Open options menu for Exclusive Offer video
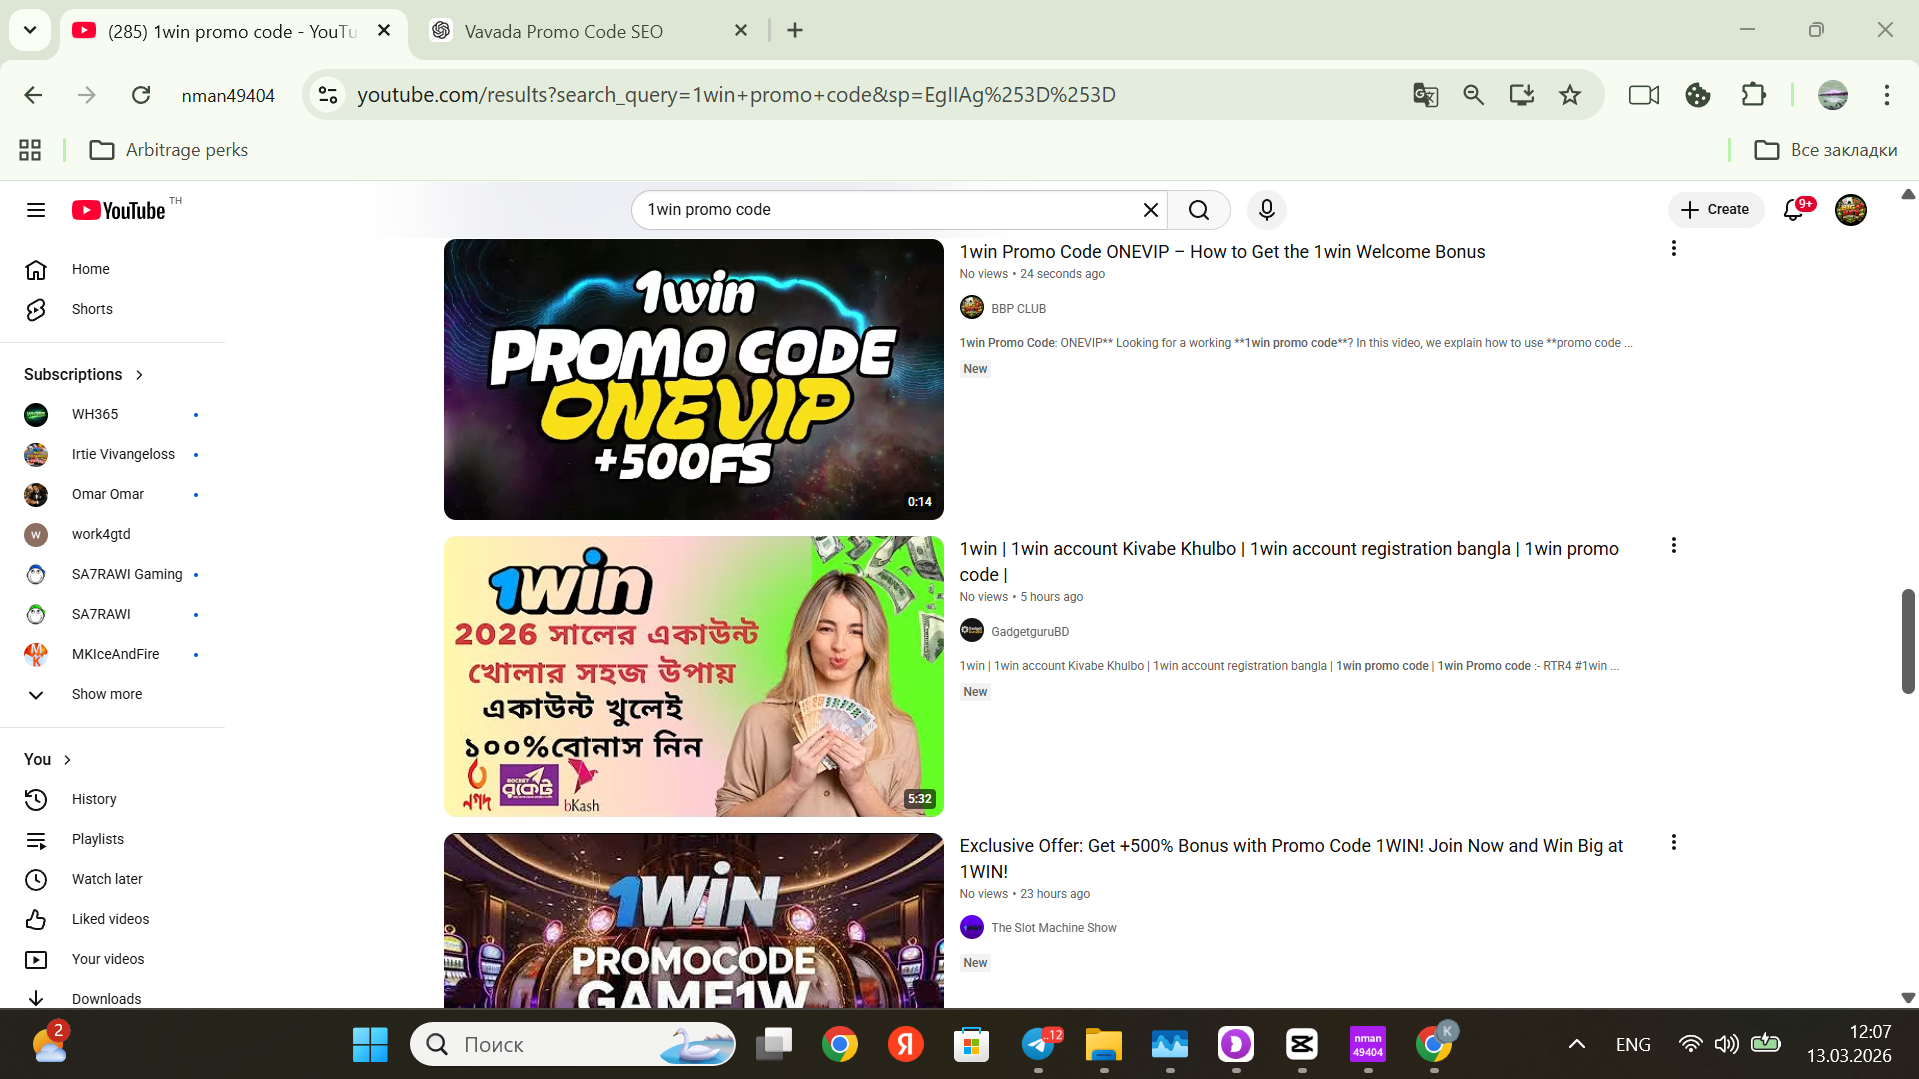The height and width of the screenshot is (1079, 1919). point(1674,842)
